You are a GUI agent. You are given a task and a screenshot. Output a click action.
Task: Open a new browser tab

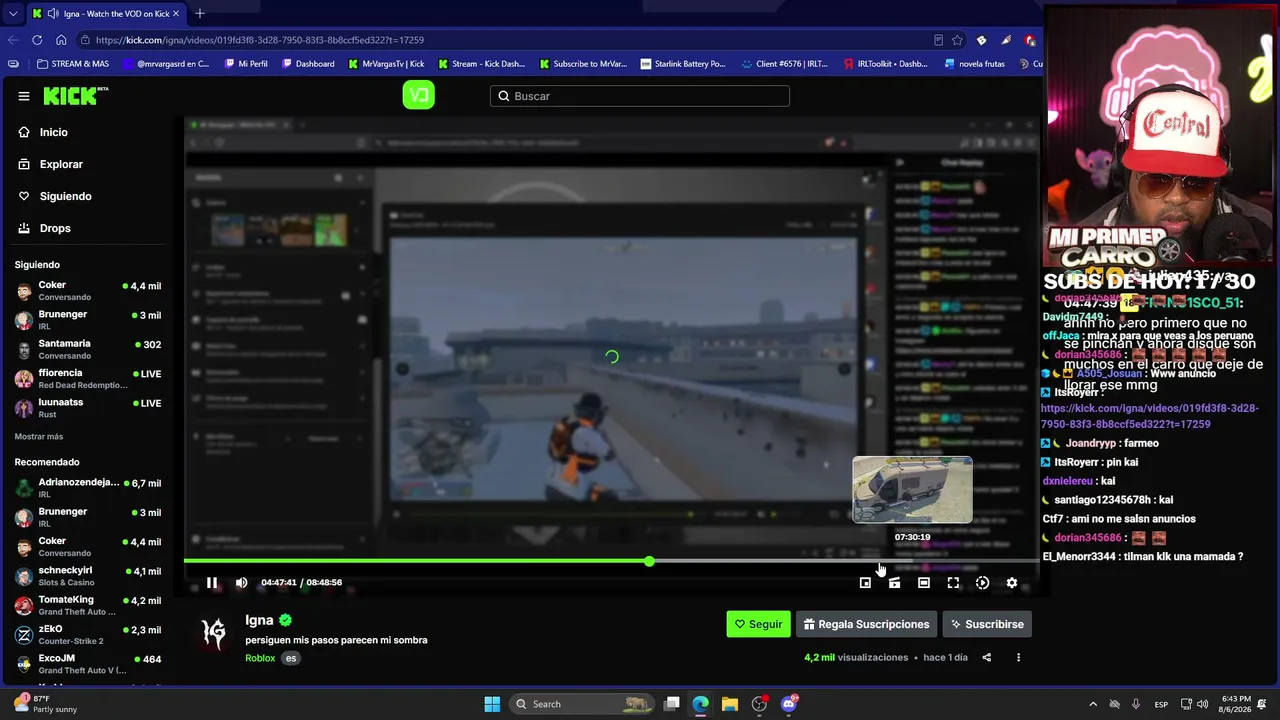point(200,14)
